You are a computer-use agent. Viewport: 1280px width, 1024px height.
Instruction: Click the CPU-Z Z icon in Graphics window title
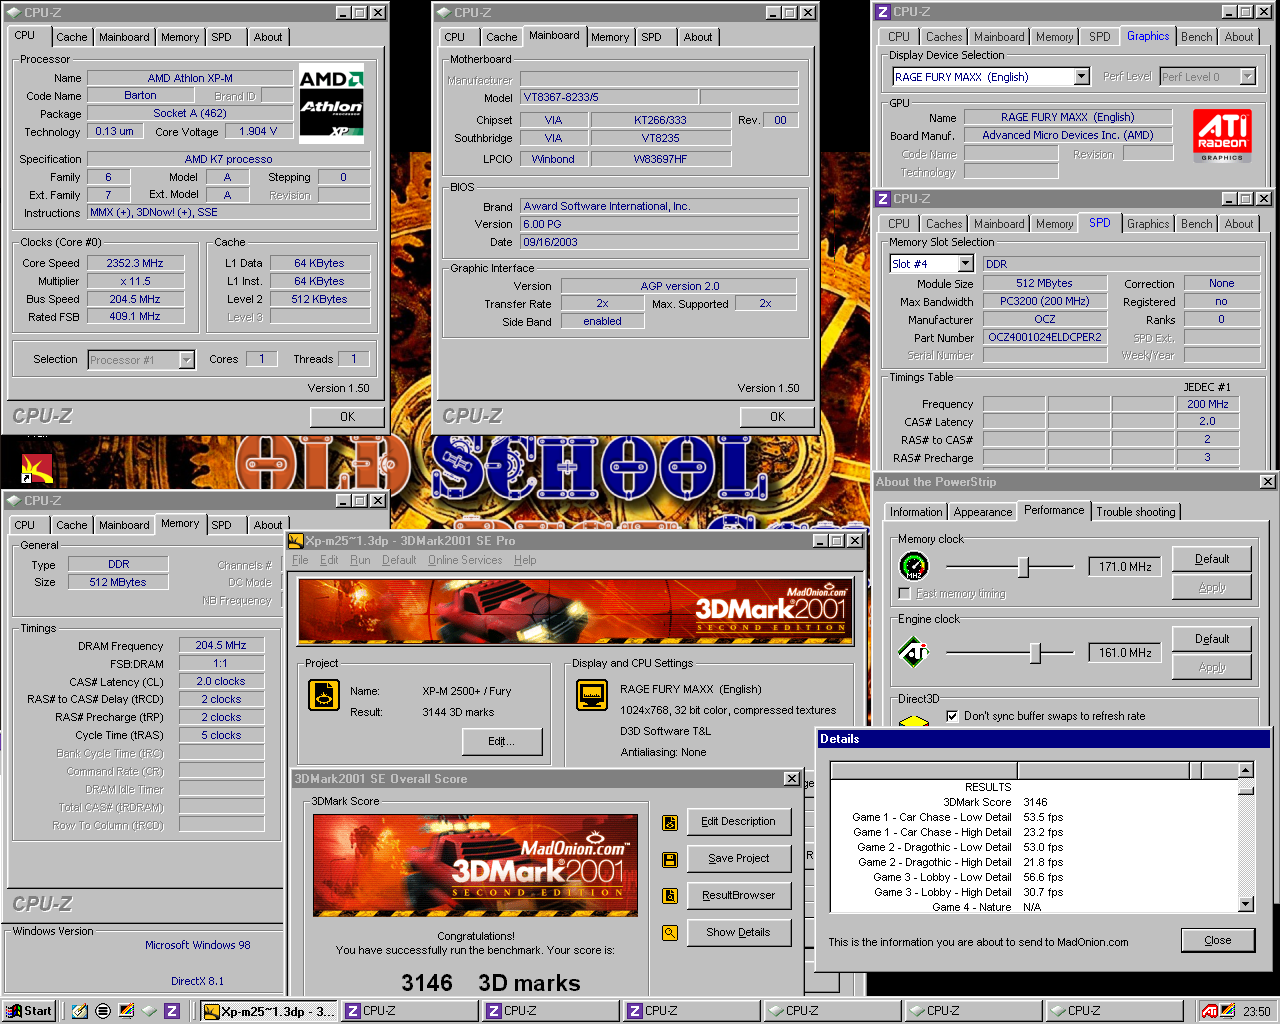(x=883, y=12)
